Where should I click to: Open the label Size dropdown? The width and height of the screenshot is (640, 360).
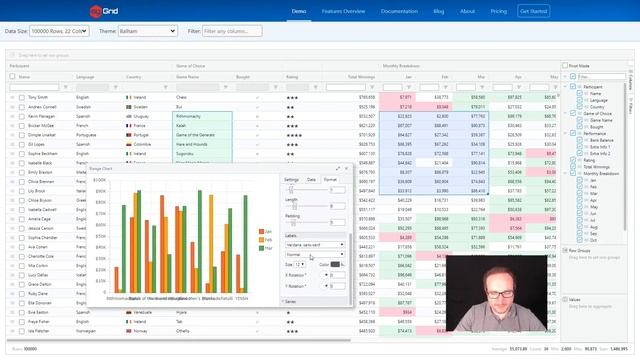(x=300, y=264)
